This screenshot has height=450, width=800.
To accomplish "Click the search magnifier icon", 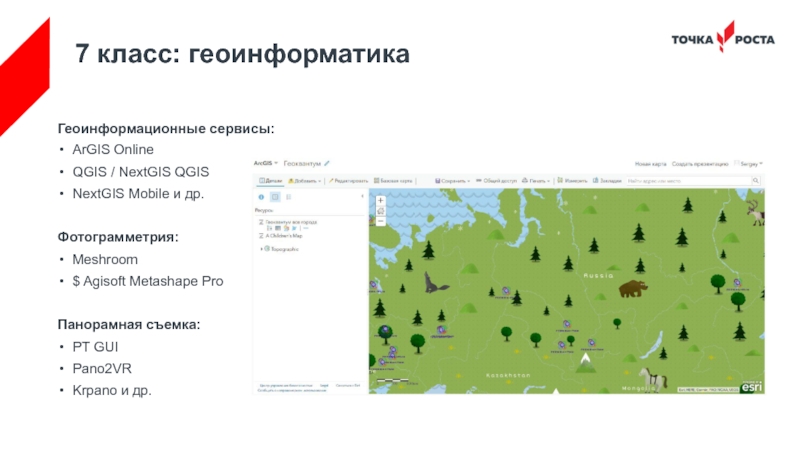I will (x=756, y=181).
